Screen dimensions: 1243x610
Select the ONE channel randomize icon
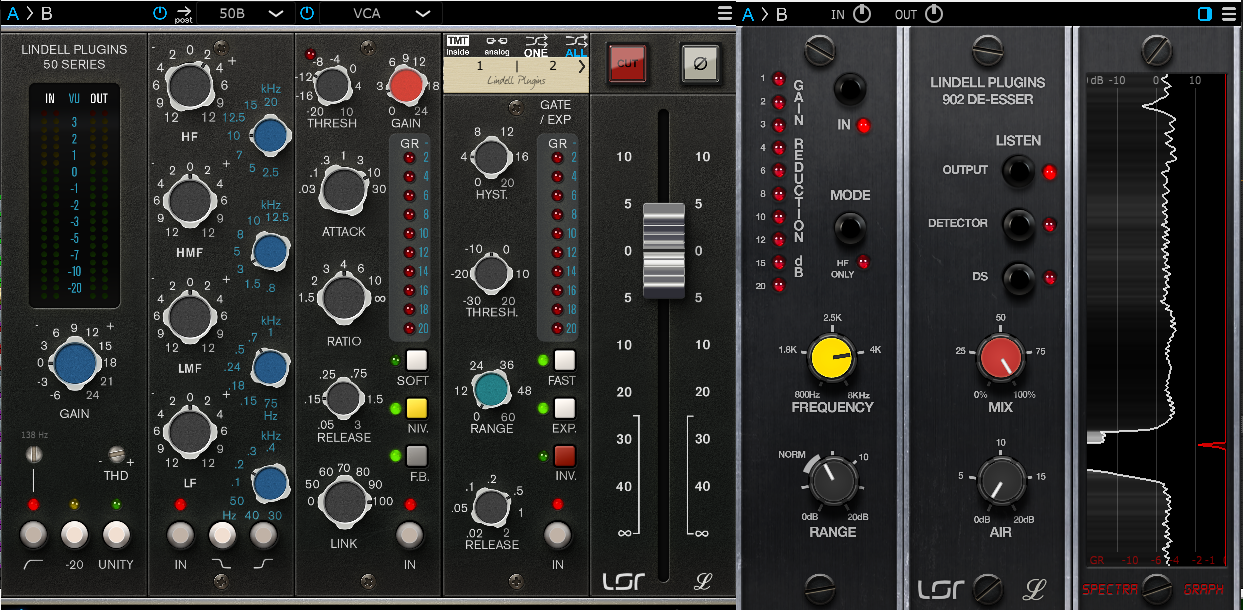[x=536, y=44]
